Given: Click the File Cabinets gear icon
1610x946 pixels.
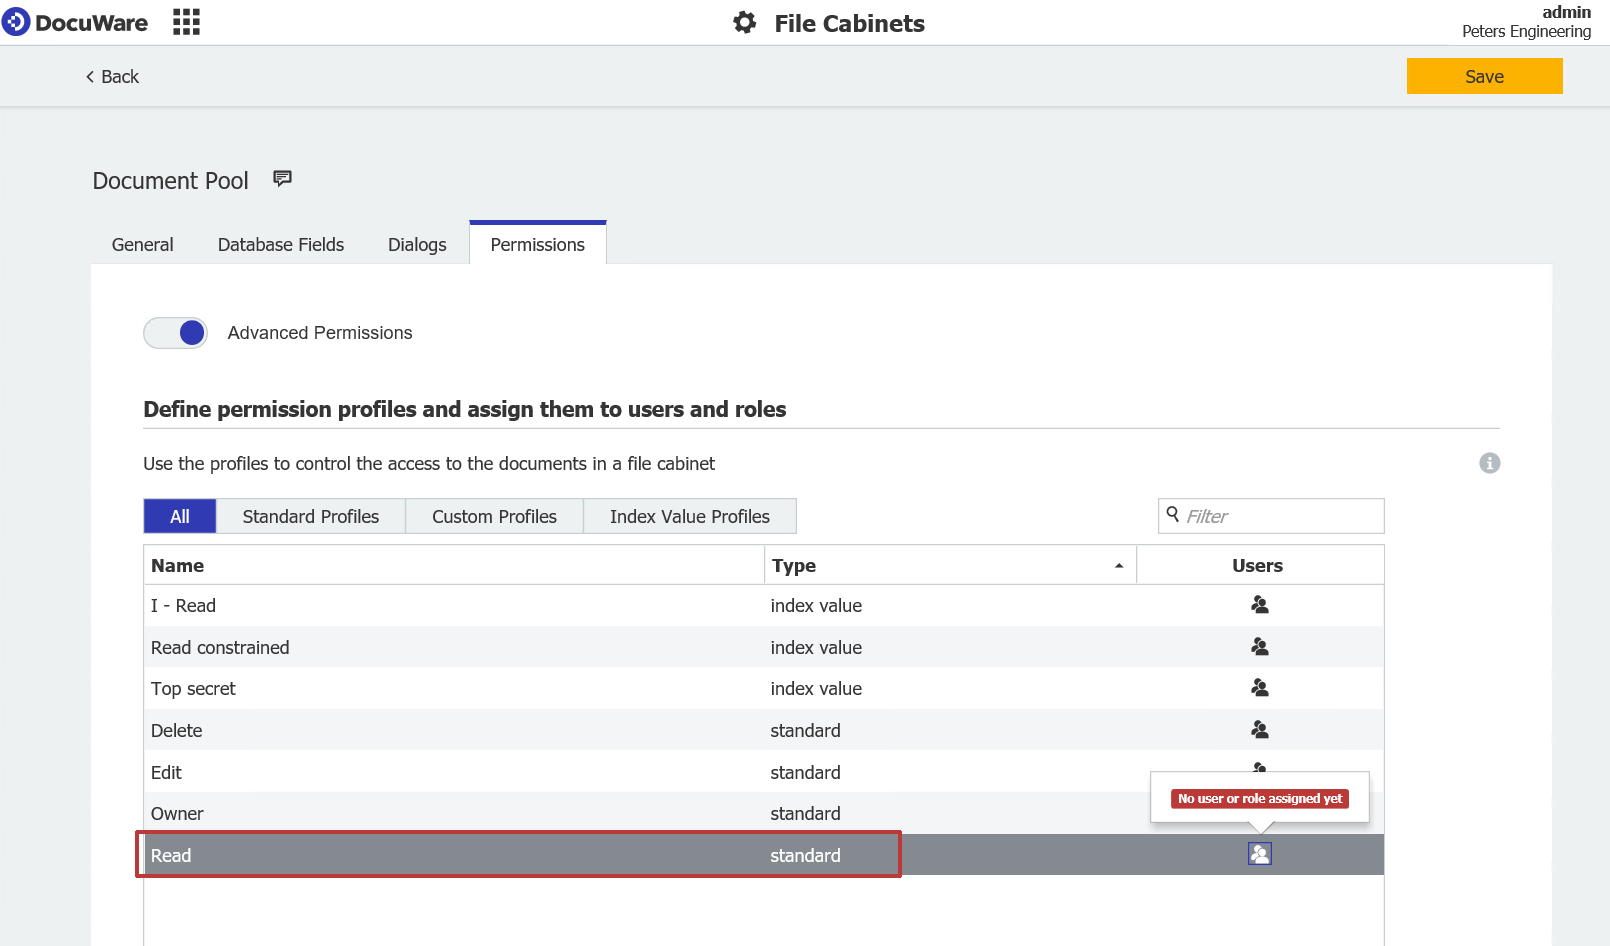Looking at the screenshot, I should [744, 22].
